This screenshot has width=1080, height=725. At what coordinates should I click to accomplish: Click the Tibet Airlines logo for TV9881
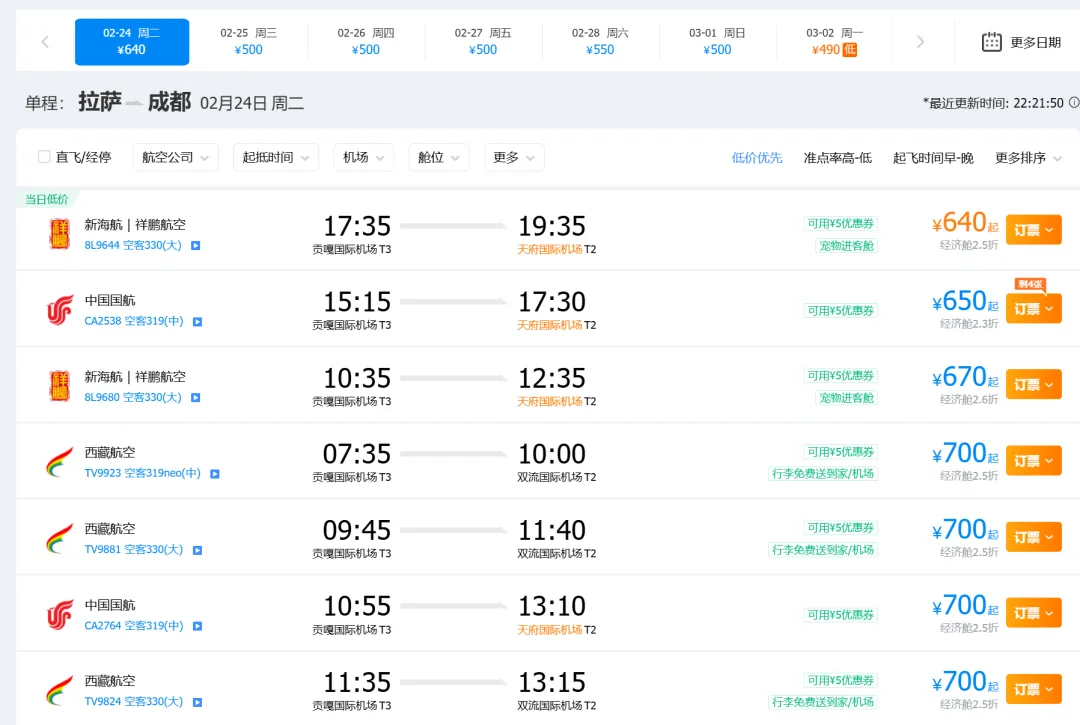[60, 539]
